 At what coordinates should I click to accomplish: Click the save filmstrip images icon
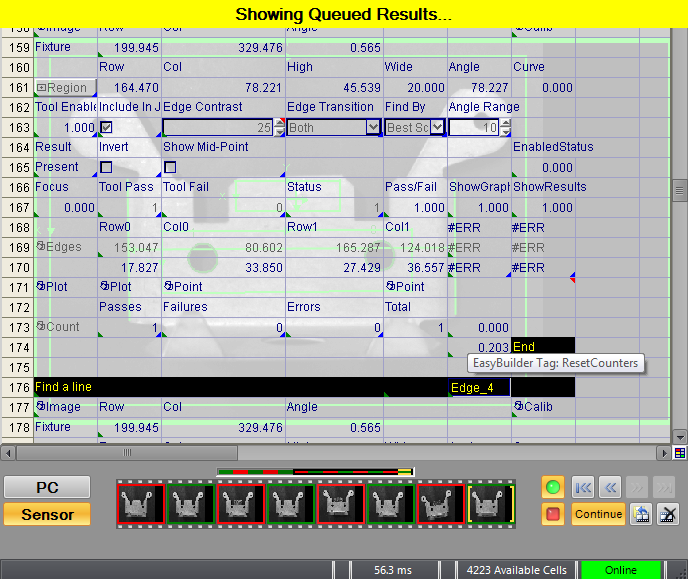[x=643, y=514]
